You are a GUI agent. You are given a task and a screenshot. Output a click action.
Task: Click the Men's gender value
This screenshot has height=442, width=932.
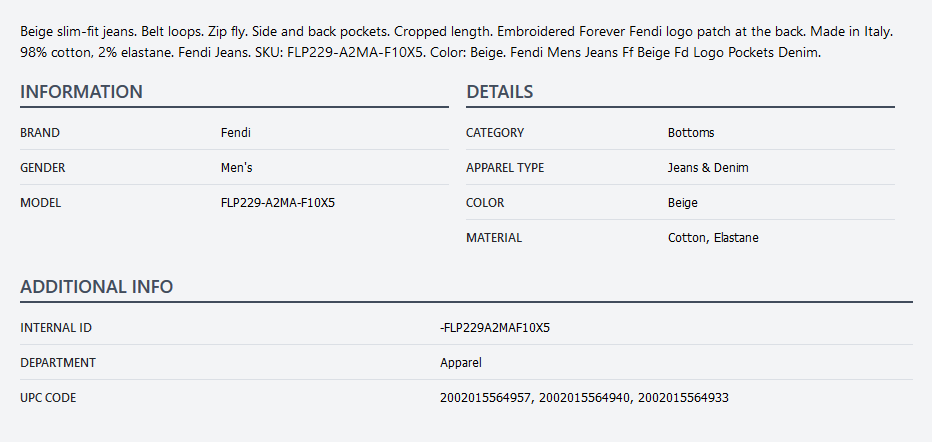236,168
